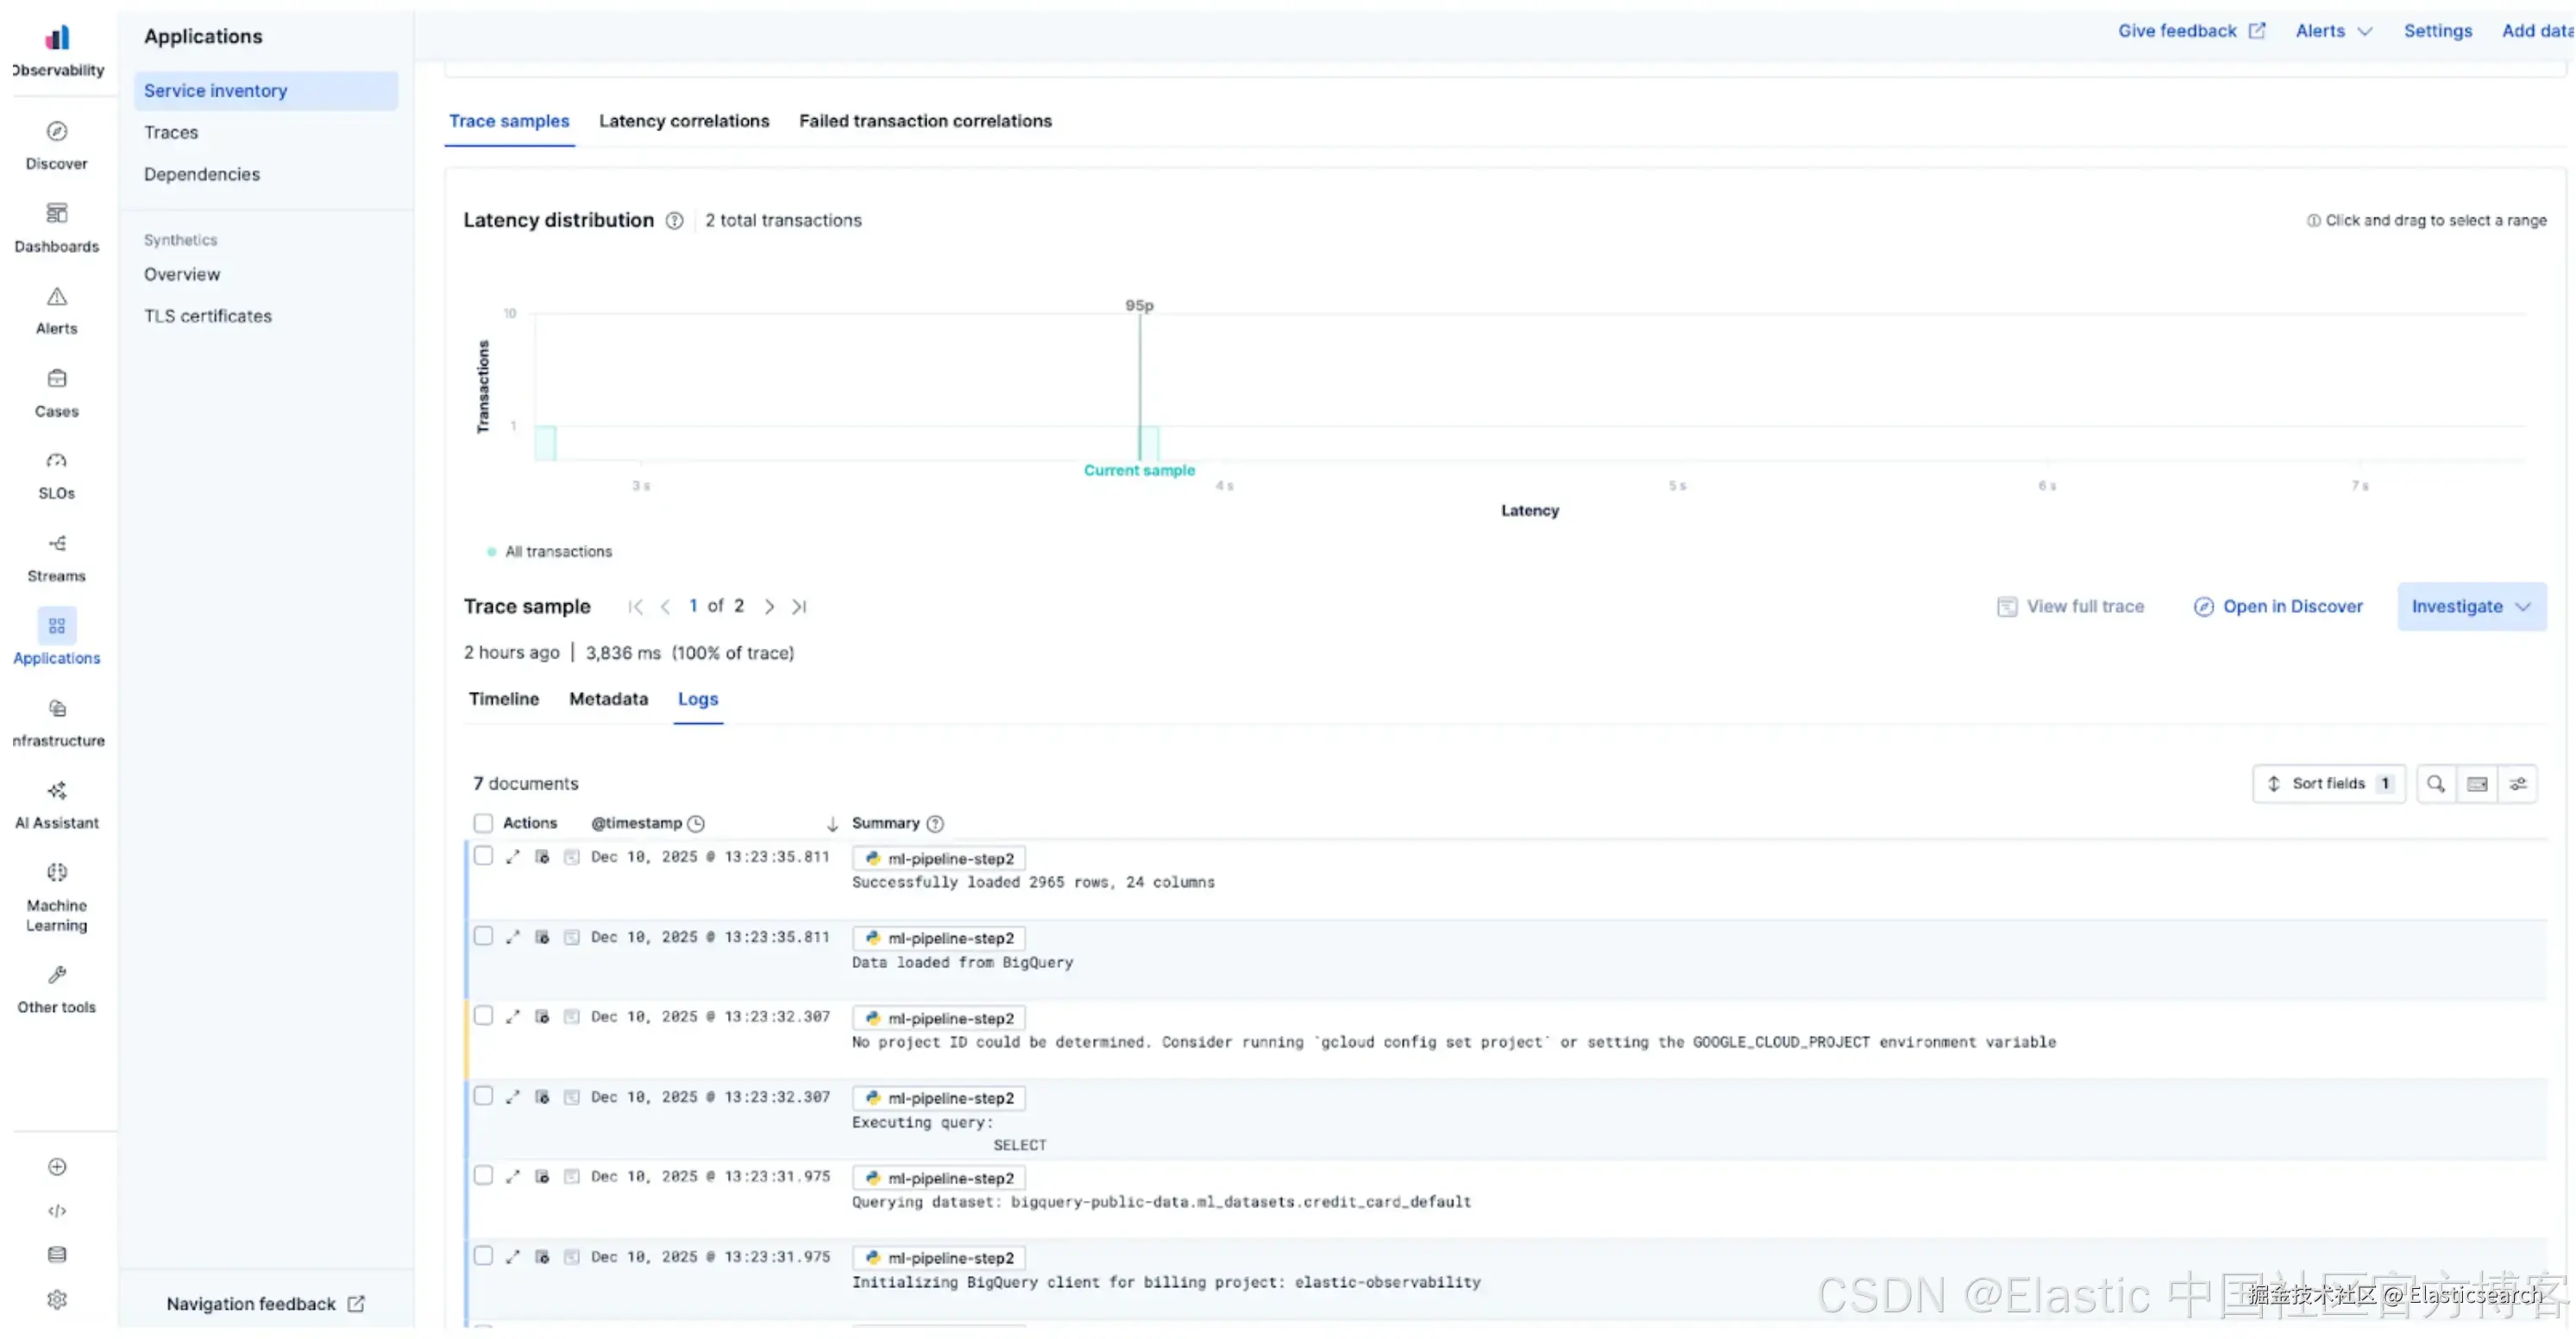Expand the Alerts menu in top bar
Image resolution: width=2576 pixels, height=1339 pixels.
pyautogui.click(x=2333, y=31)
